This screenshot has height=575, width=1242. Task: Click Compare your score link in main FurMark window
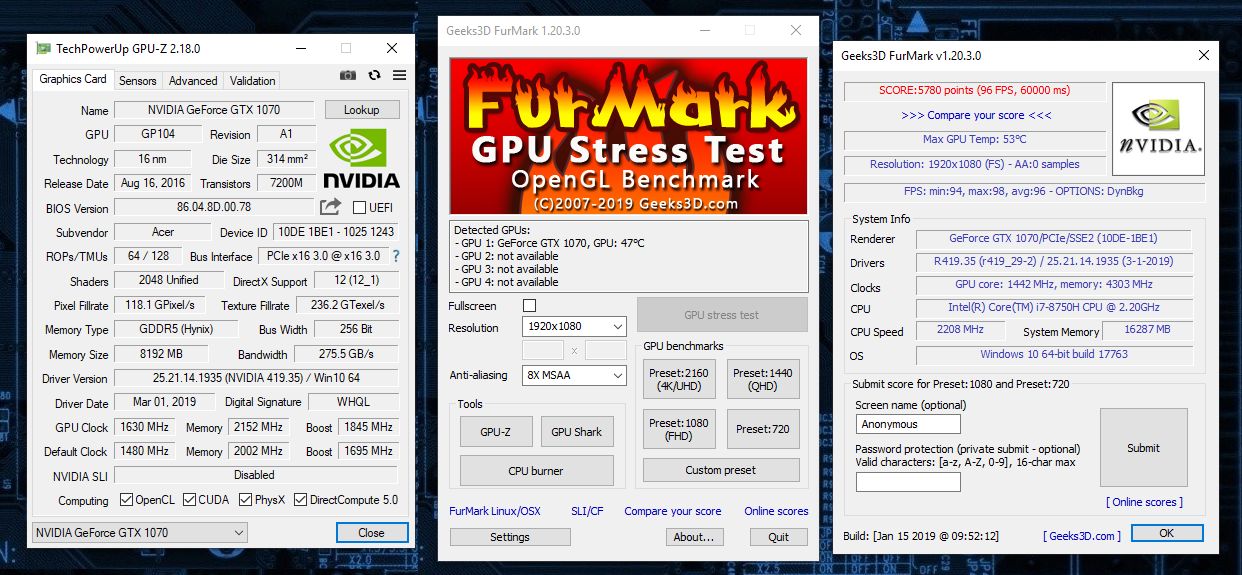click(673, 511)
